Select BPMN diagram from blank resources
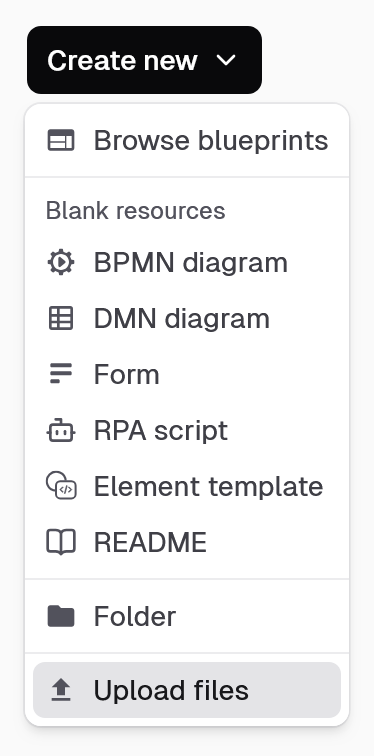The height and width of the screenshot is (756, 374). [187, 263]
